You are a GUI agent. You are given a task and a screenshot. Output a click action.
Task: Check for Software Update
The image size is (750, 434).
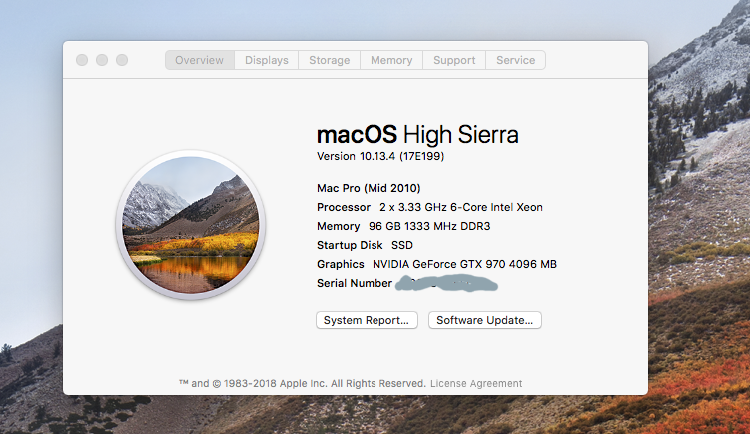tap(485, 320)
